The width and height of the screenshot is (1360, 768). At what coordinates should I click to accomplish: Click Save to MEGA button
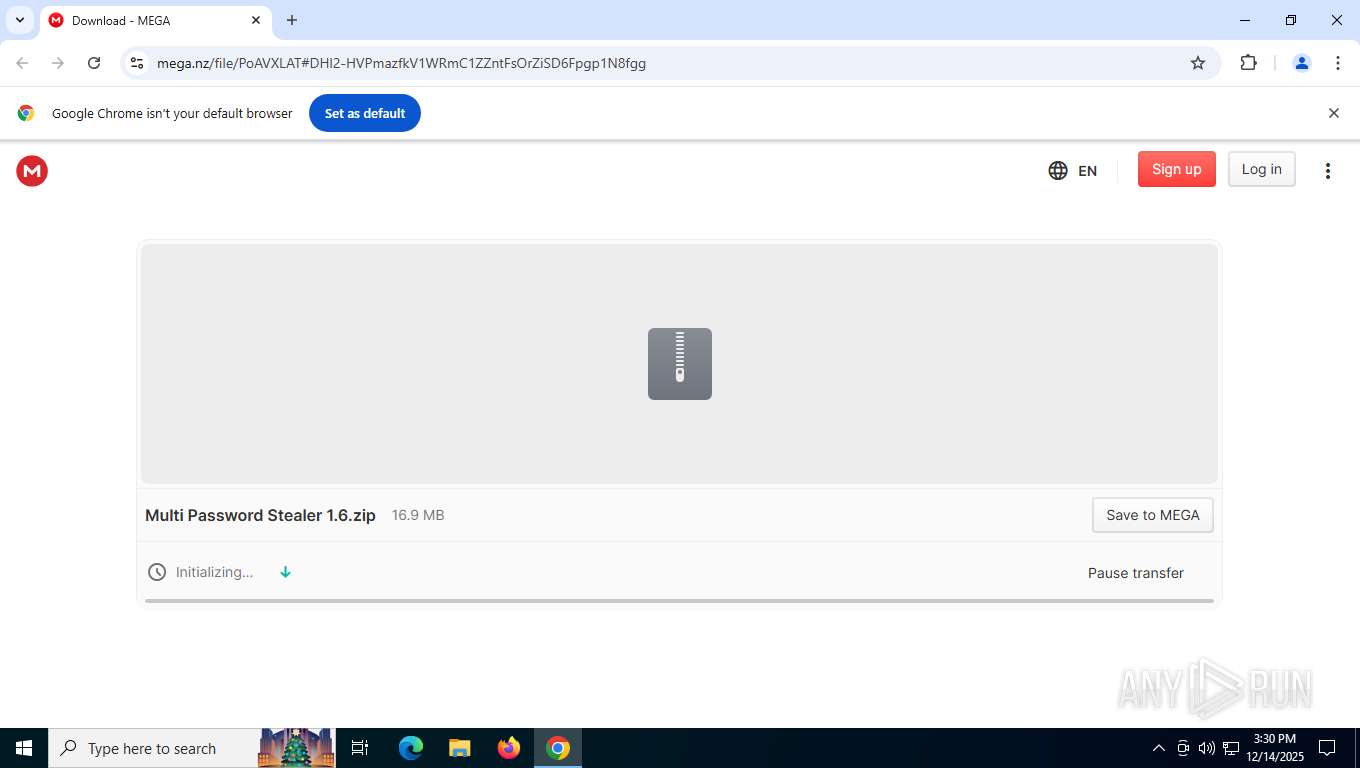pos(1152,515)
